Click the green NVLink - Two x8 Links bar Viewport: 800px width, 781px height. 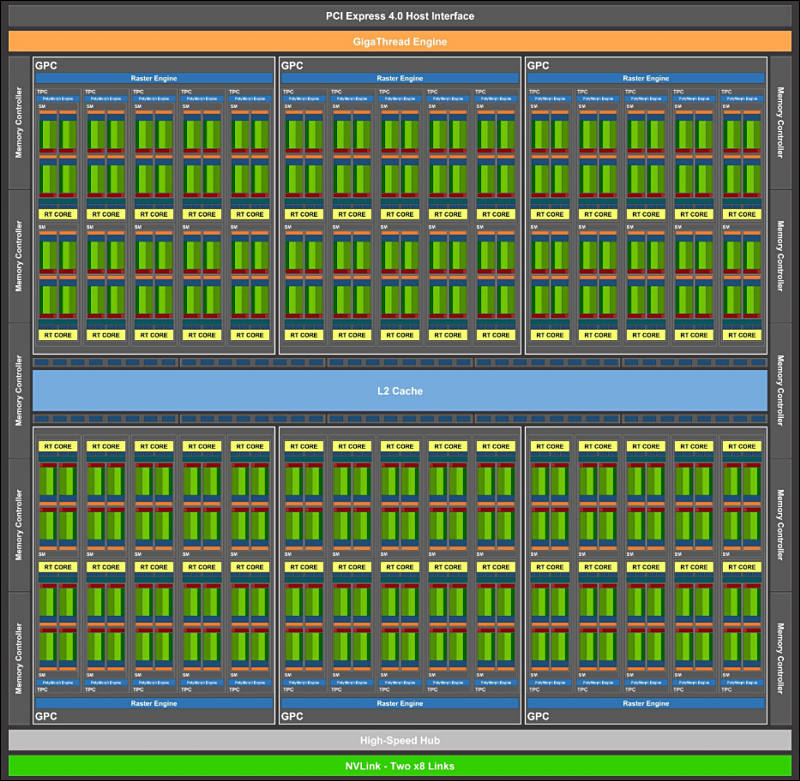click(400, 766)
